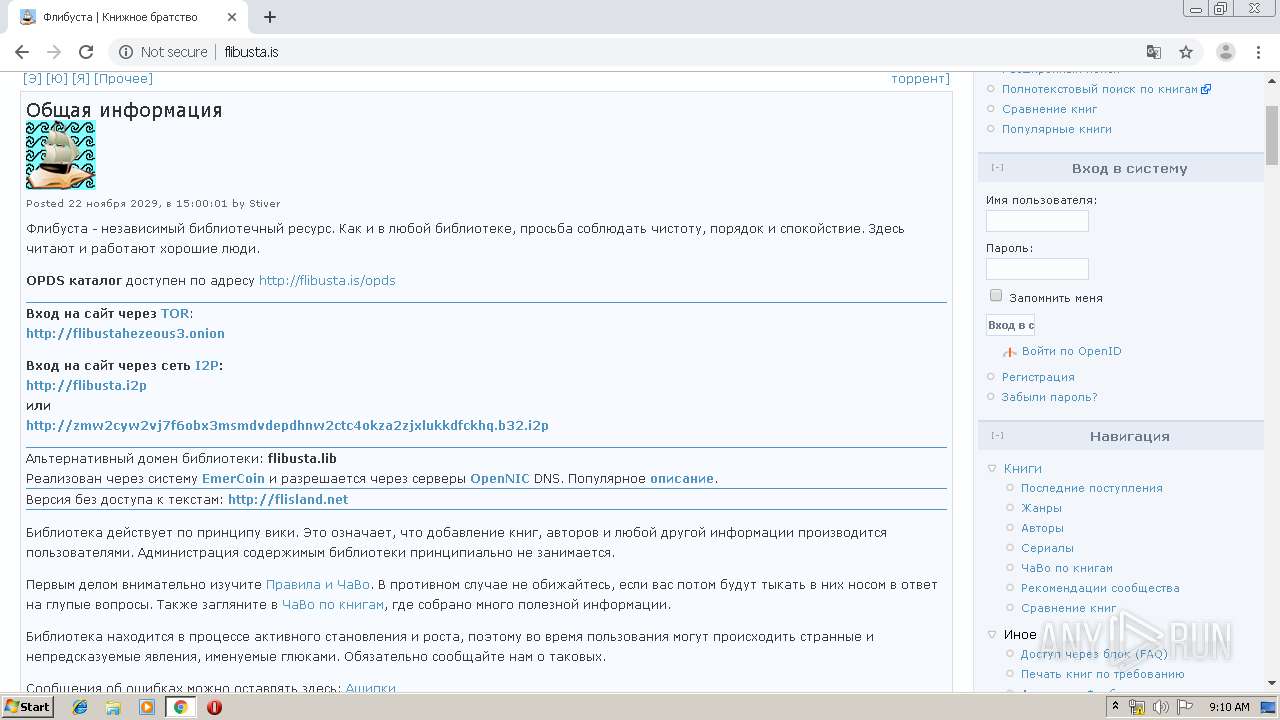The height and width of the screenshot is (720, 1280).
Task: Click the address bar URL flibusta.is
Action: pos(252,52)
